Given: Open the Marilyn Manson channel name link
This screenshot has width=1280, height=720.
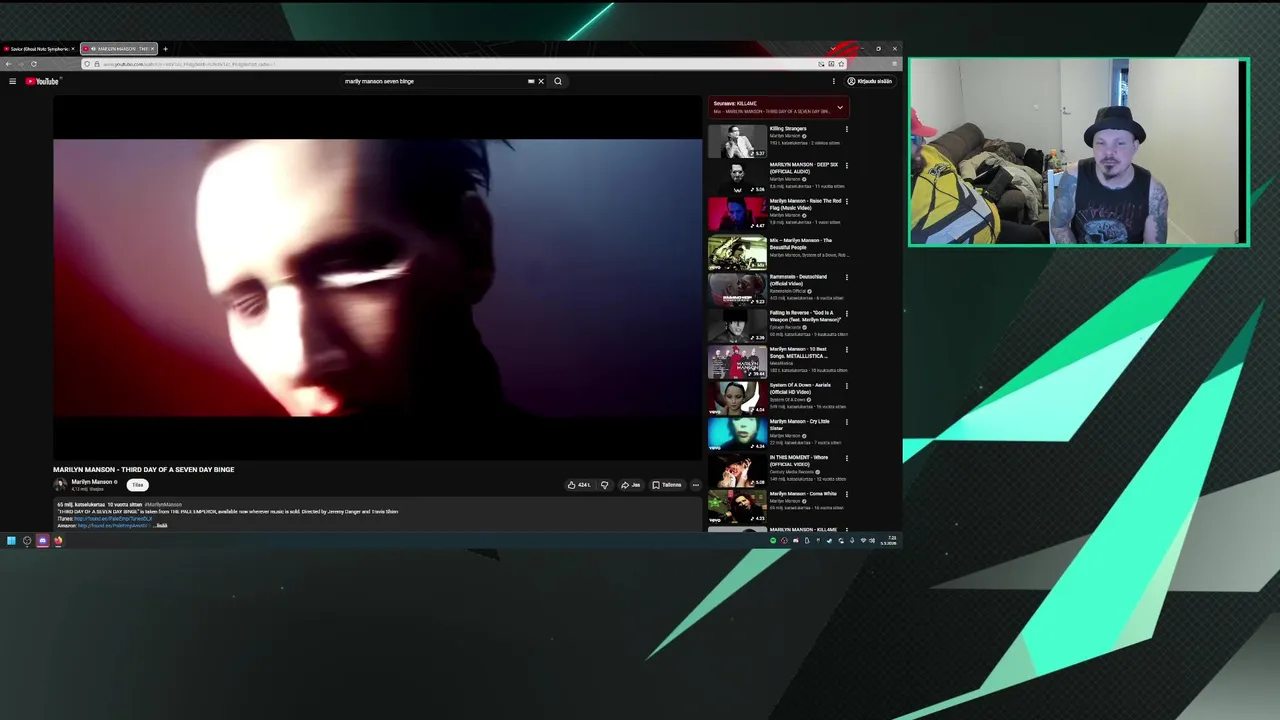Looking at the screenshot, I should click(x=92, y=482).
